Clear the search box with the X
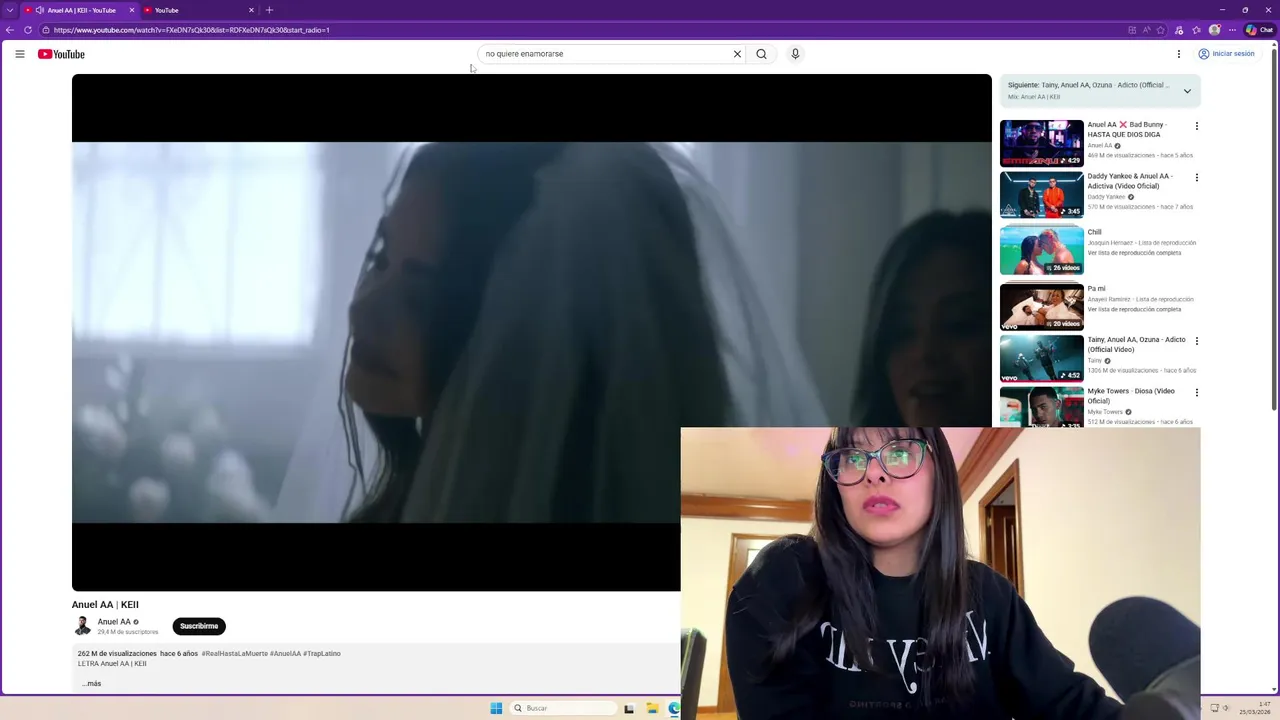 pos(737,54)
